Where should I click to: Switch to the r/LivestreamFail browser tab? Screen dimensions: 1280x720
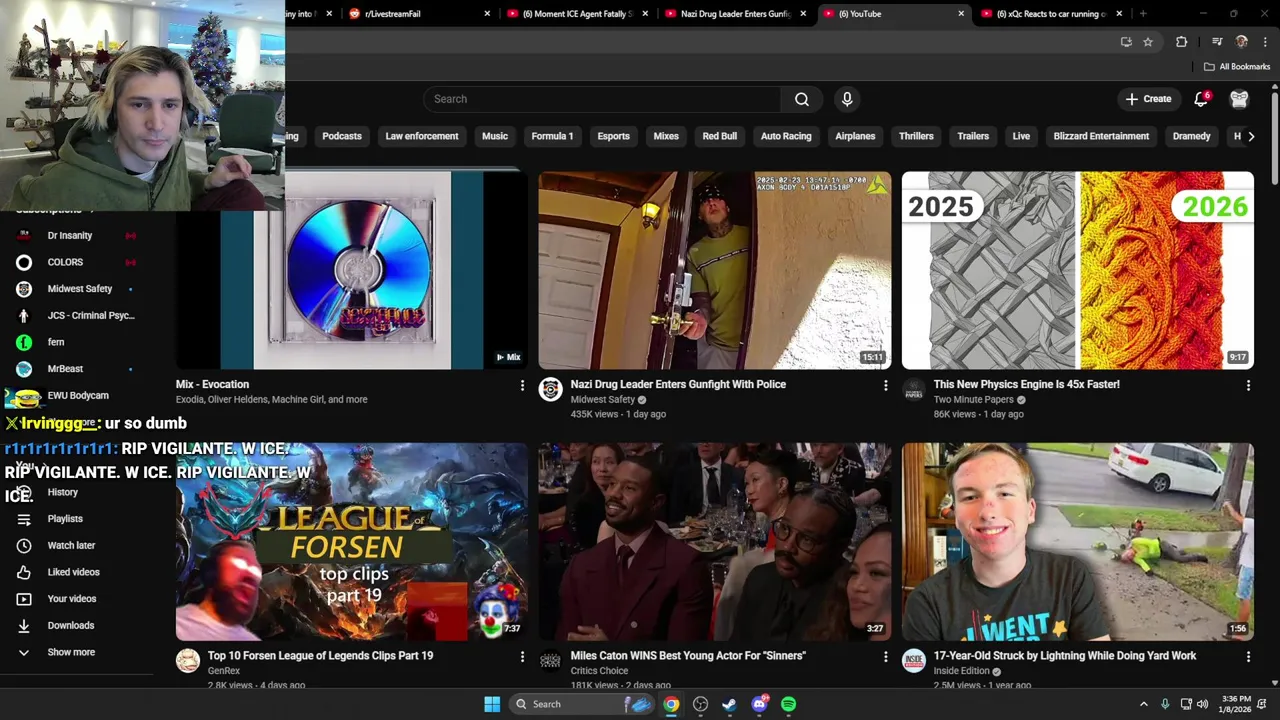pos(419,14)
